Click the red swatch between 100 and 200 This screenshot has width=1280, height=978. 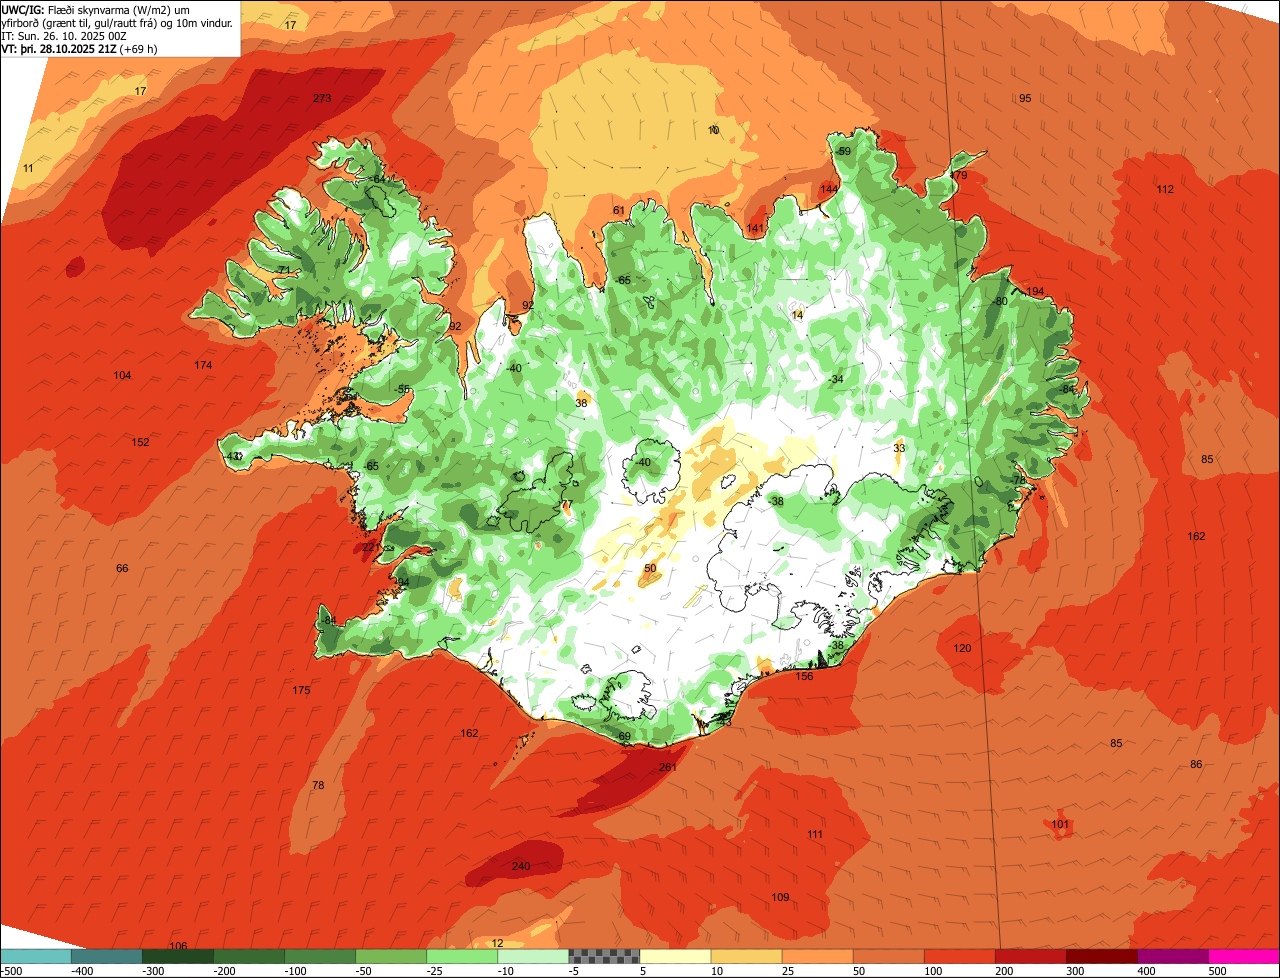pyautogui.click(x=960, y=956)
